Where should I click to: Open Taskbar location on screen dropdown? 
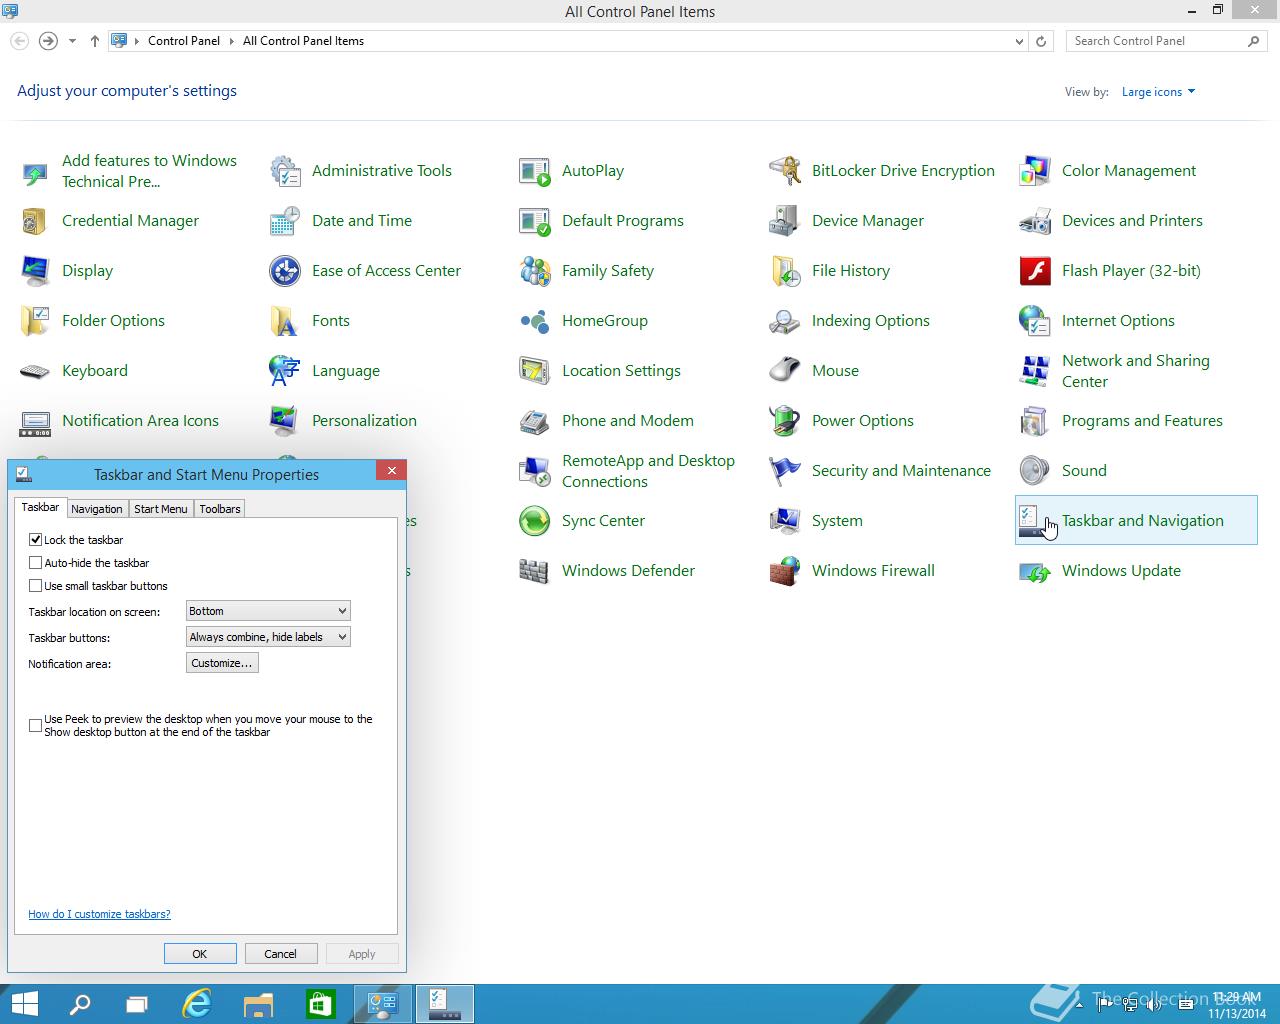point(268,611)
